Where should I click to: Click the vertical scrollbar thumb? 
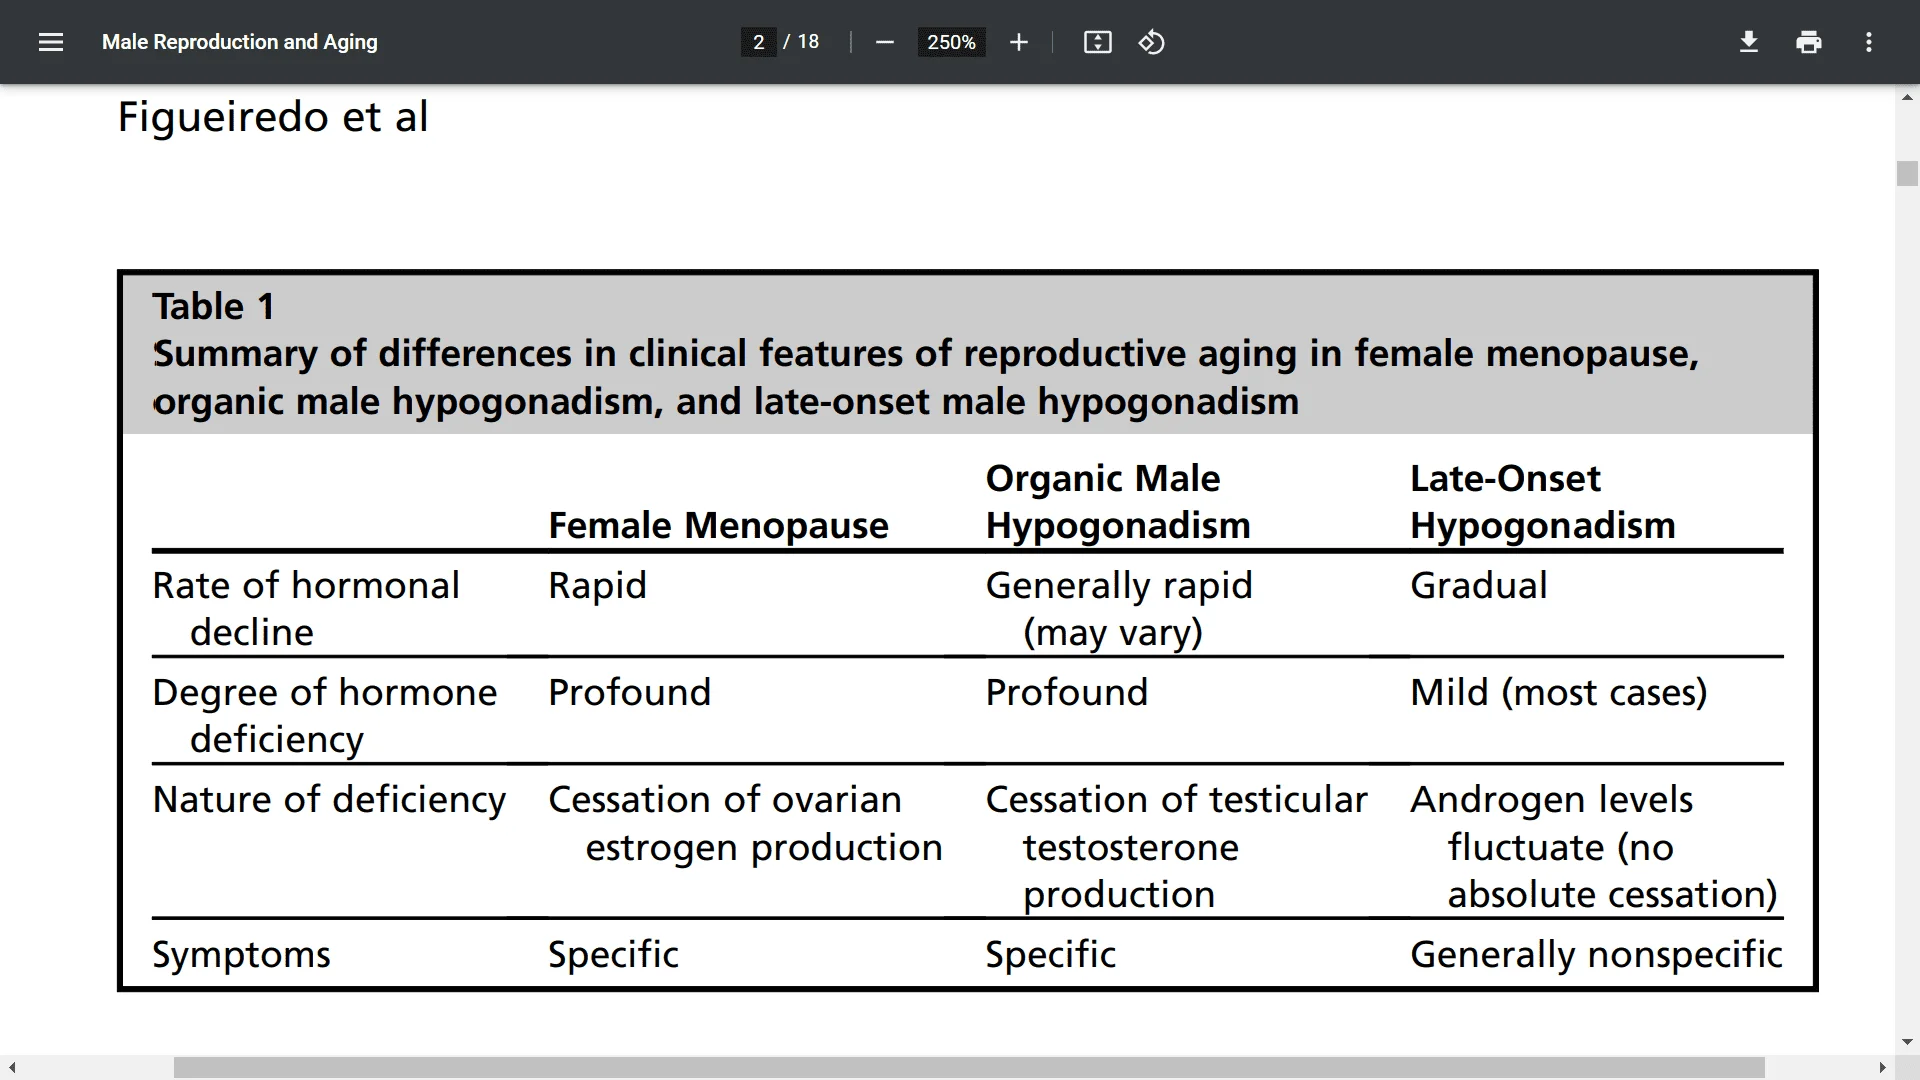coord(1907,173)
